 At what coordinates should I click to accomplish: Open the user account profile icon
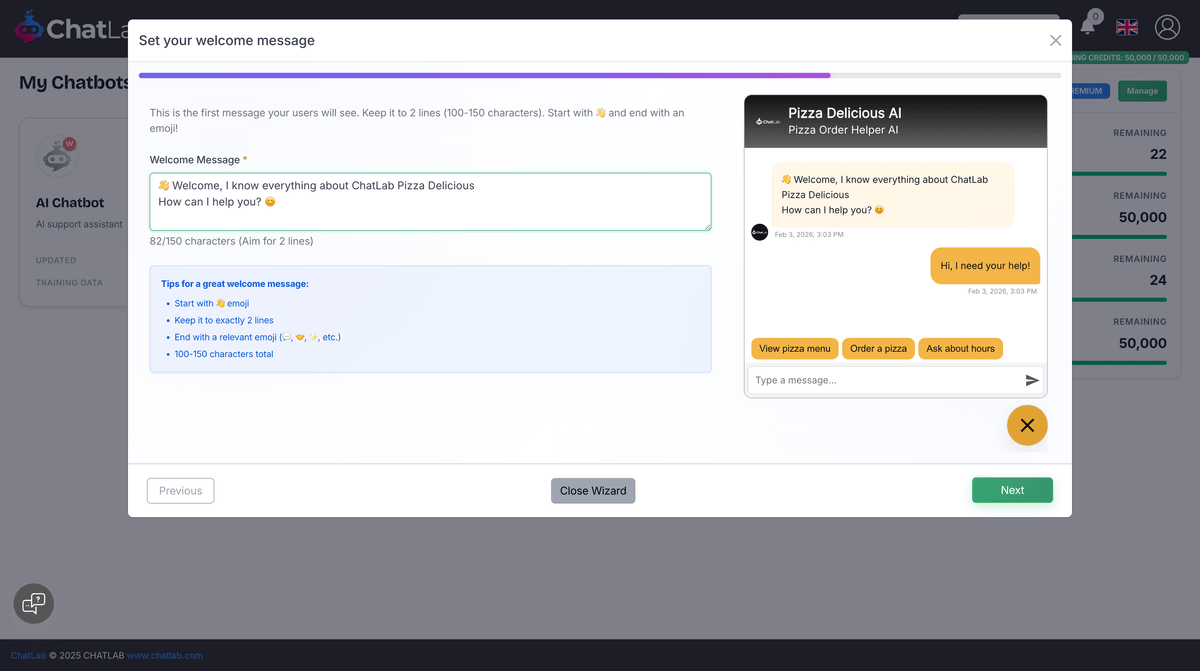pyautogui.click(x=1167, y=27)
